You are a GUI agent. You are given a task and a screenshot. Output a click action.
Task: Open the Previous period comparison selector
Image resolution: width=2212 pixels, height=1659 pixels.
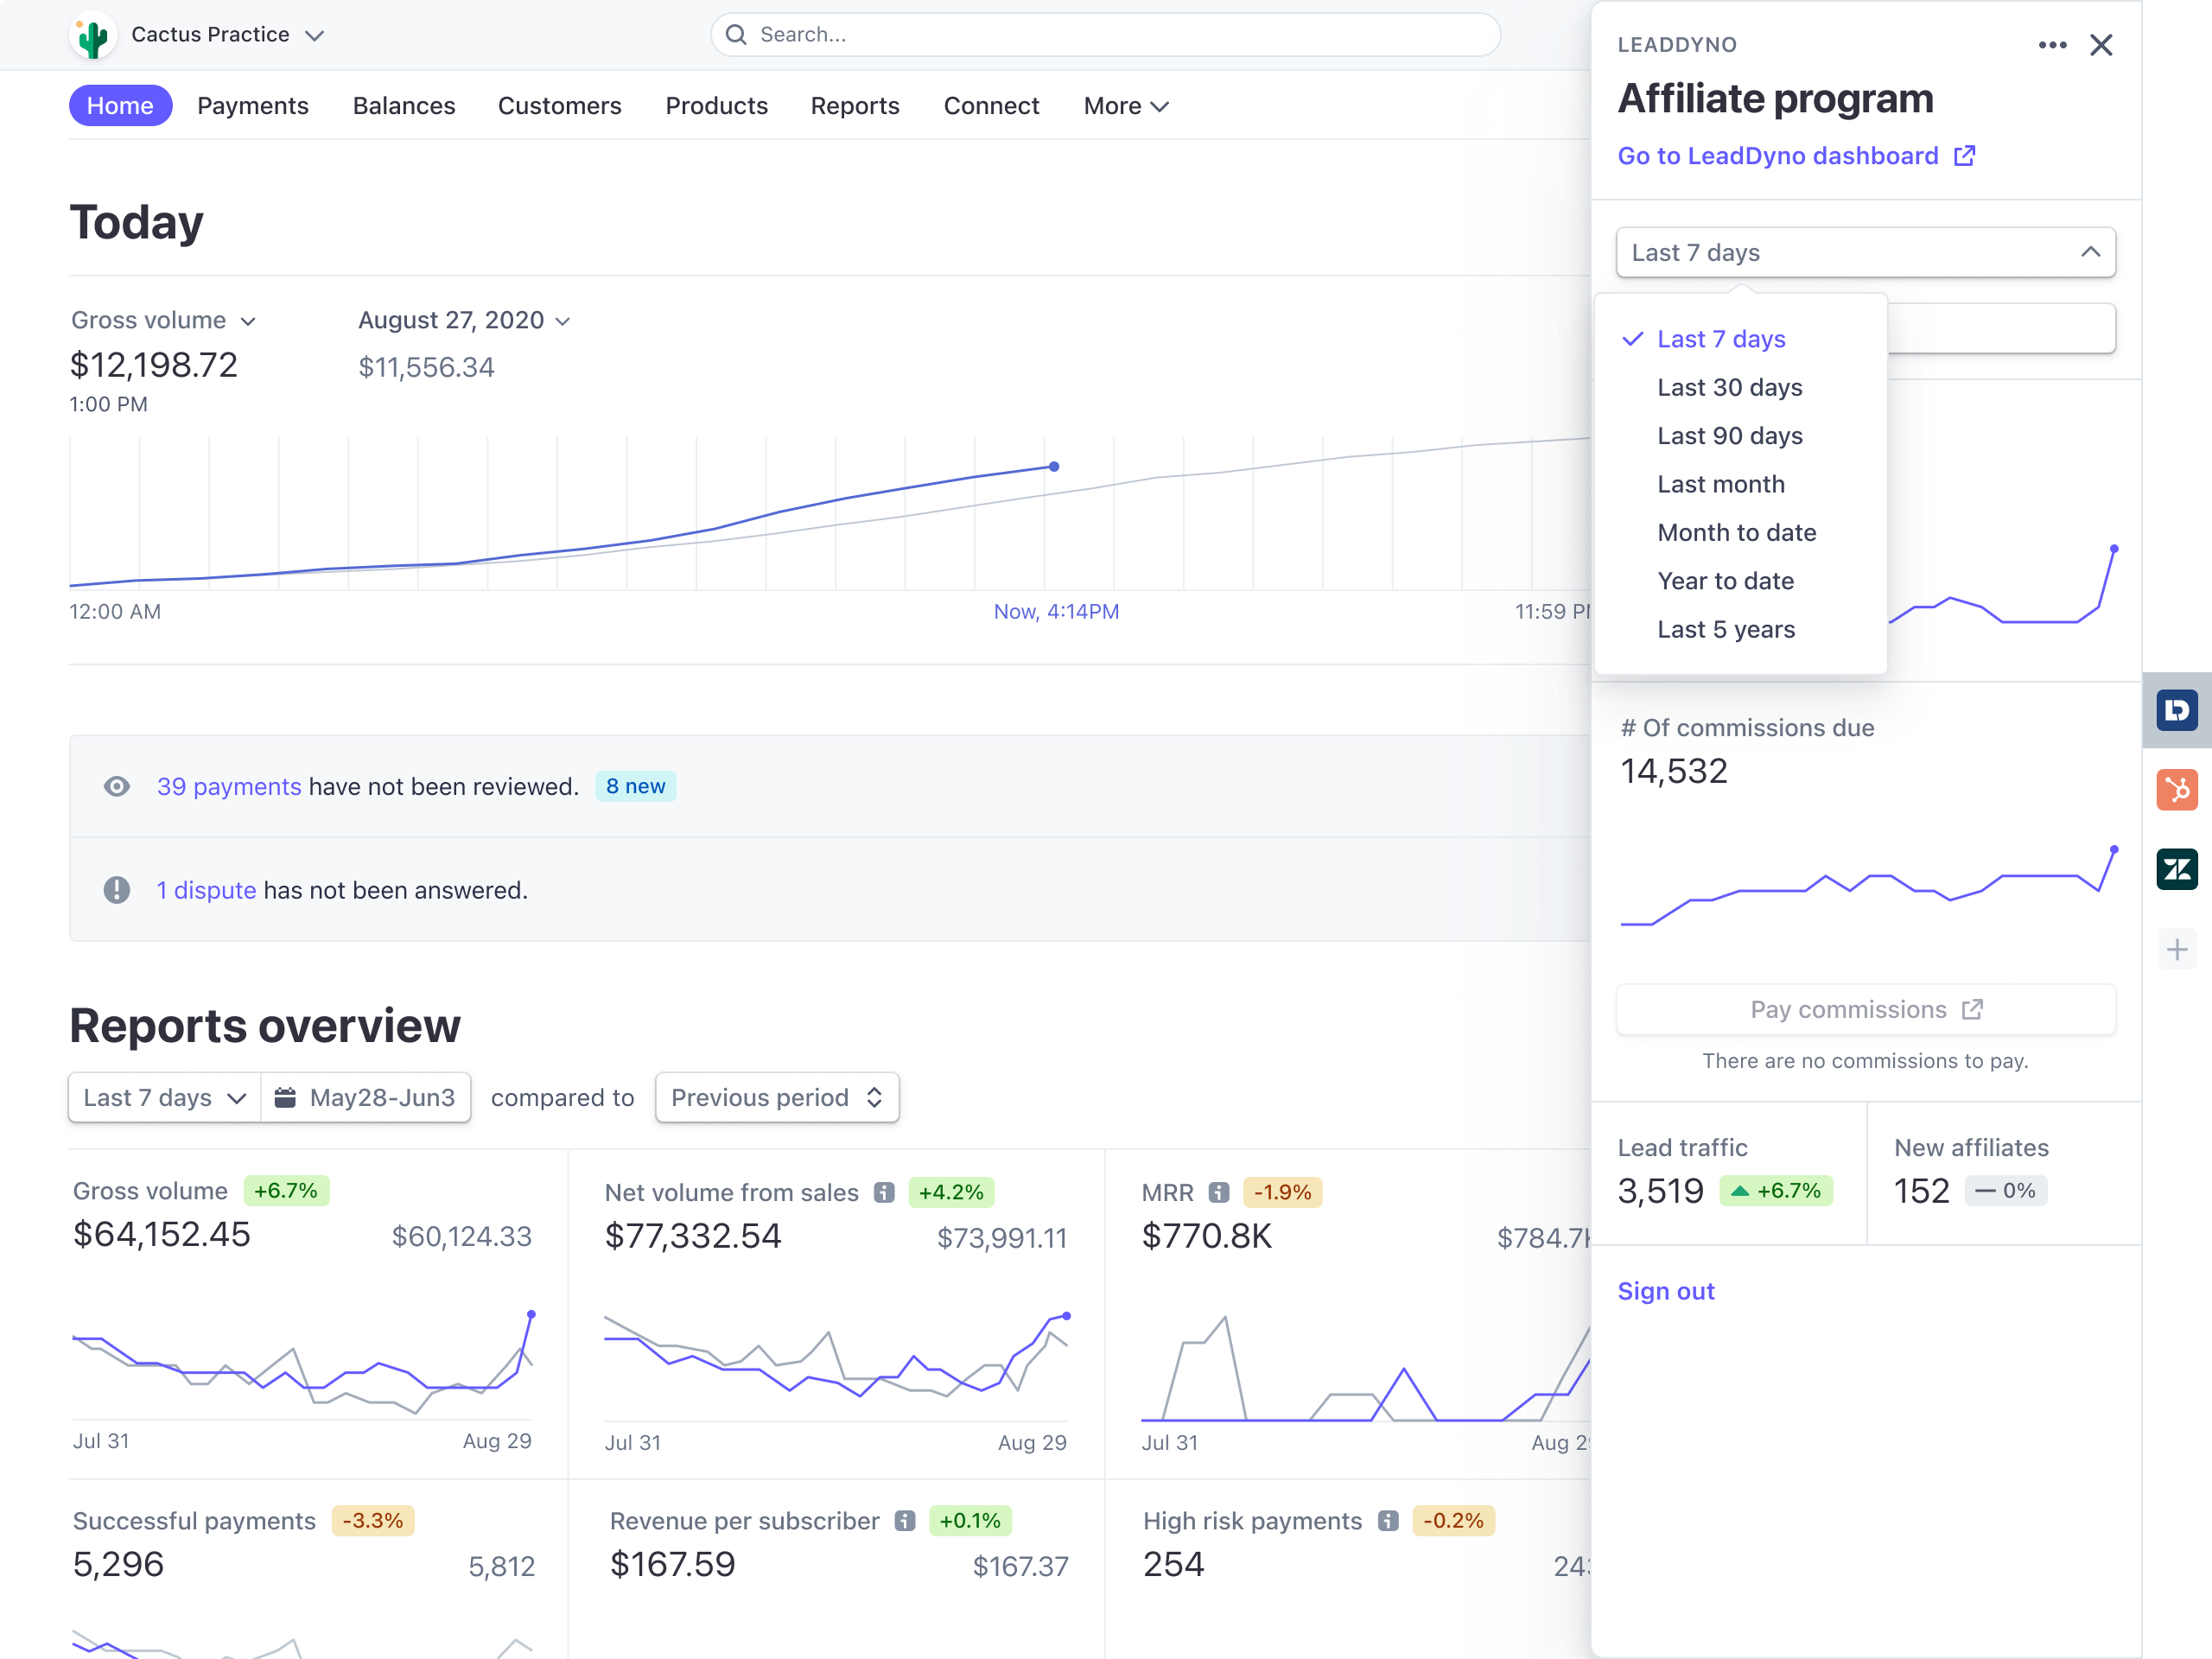776,1097
